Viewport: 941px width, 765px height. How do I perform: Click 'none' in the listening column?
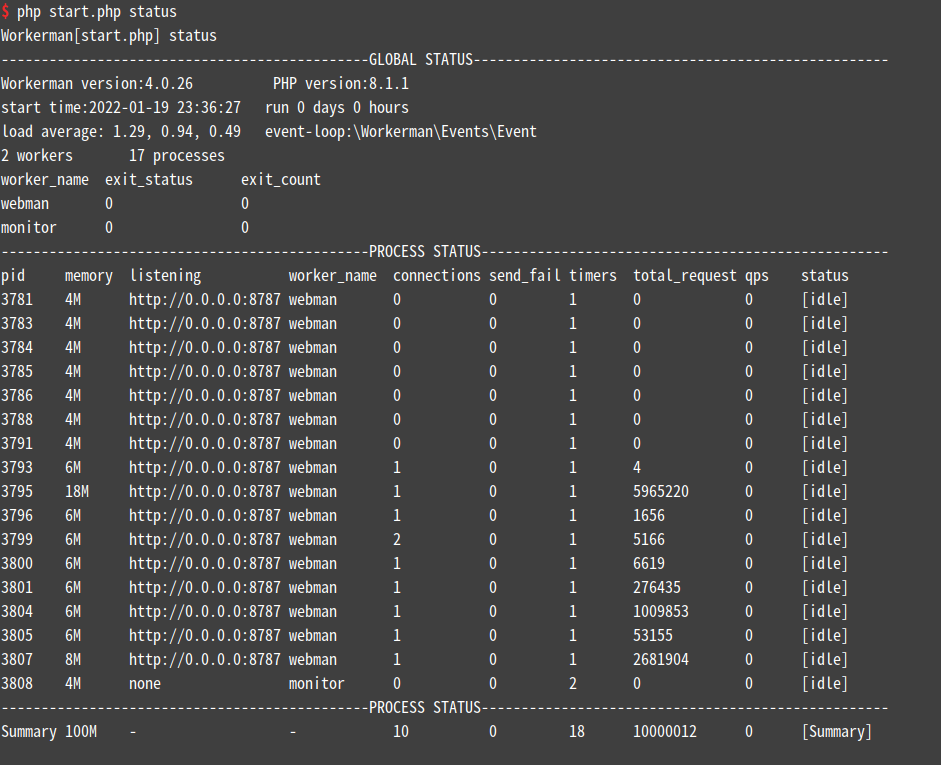point(145,684)
